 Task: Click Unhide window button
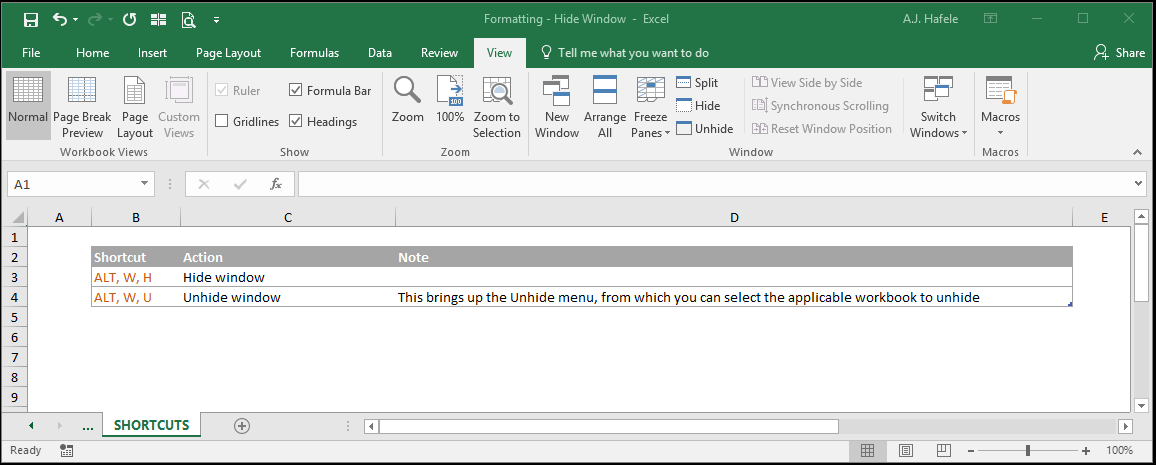[x=704, y=129]
